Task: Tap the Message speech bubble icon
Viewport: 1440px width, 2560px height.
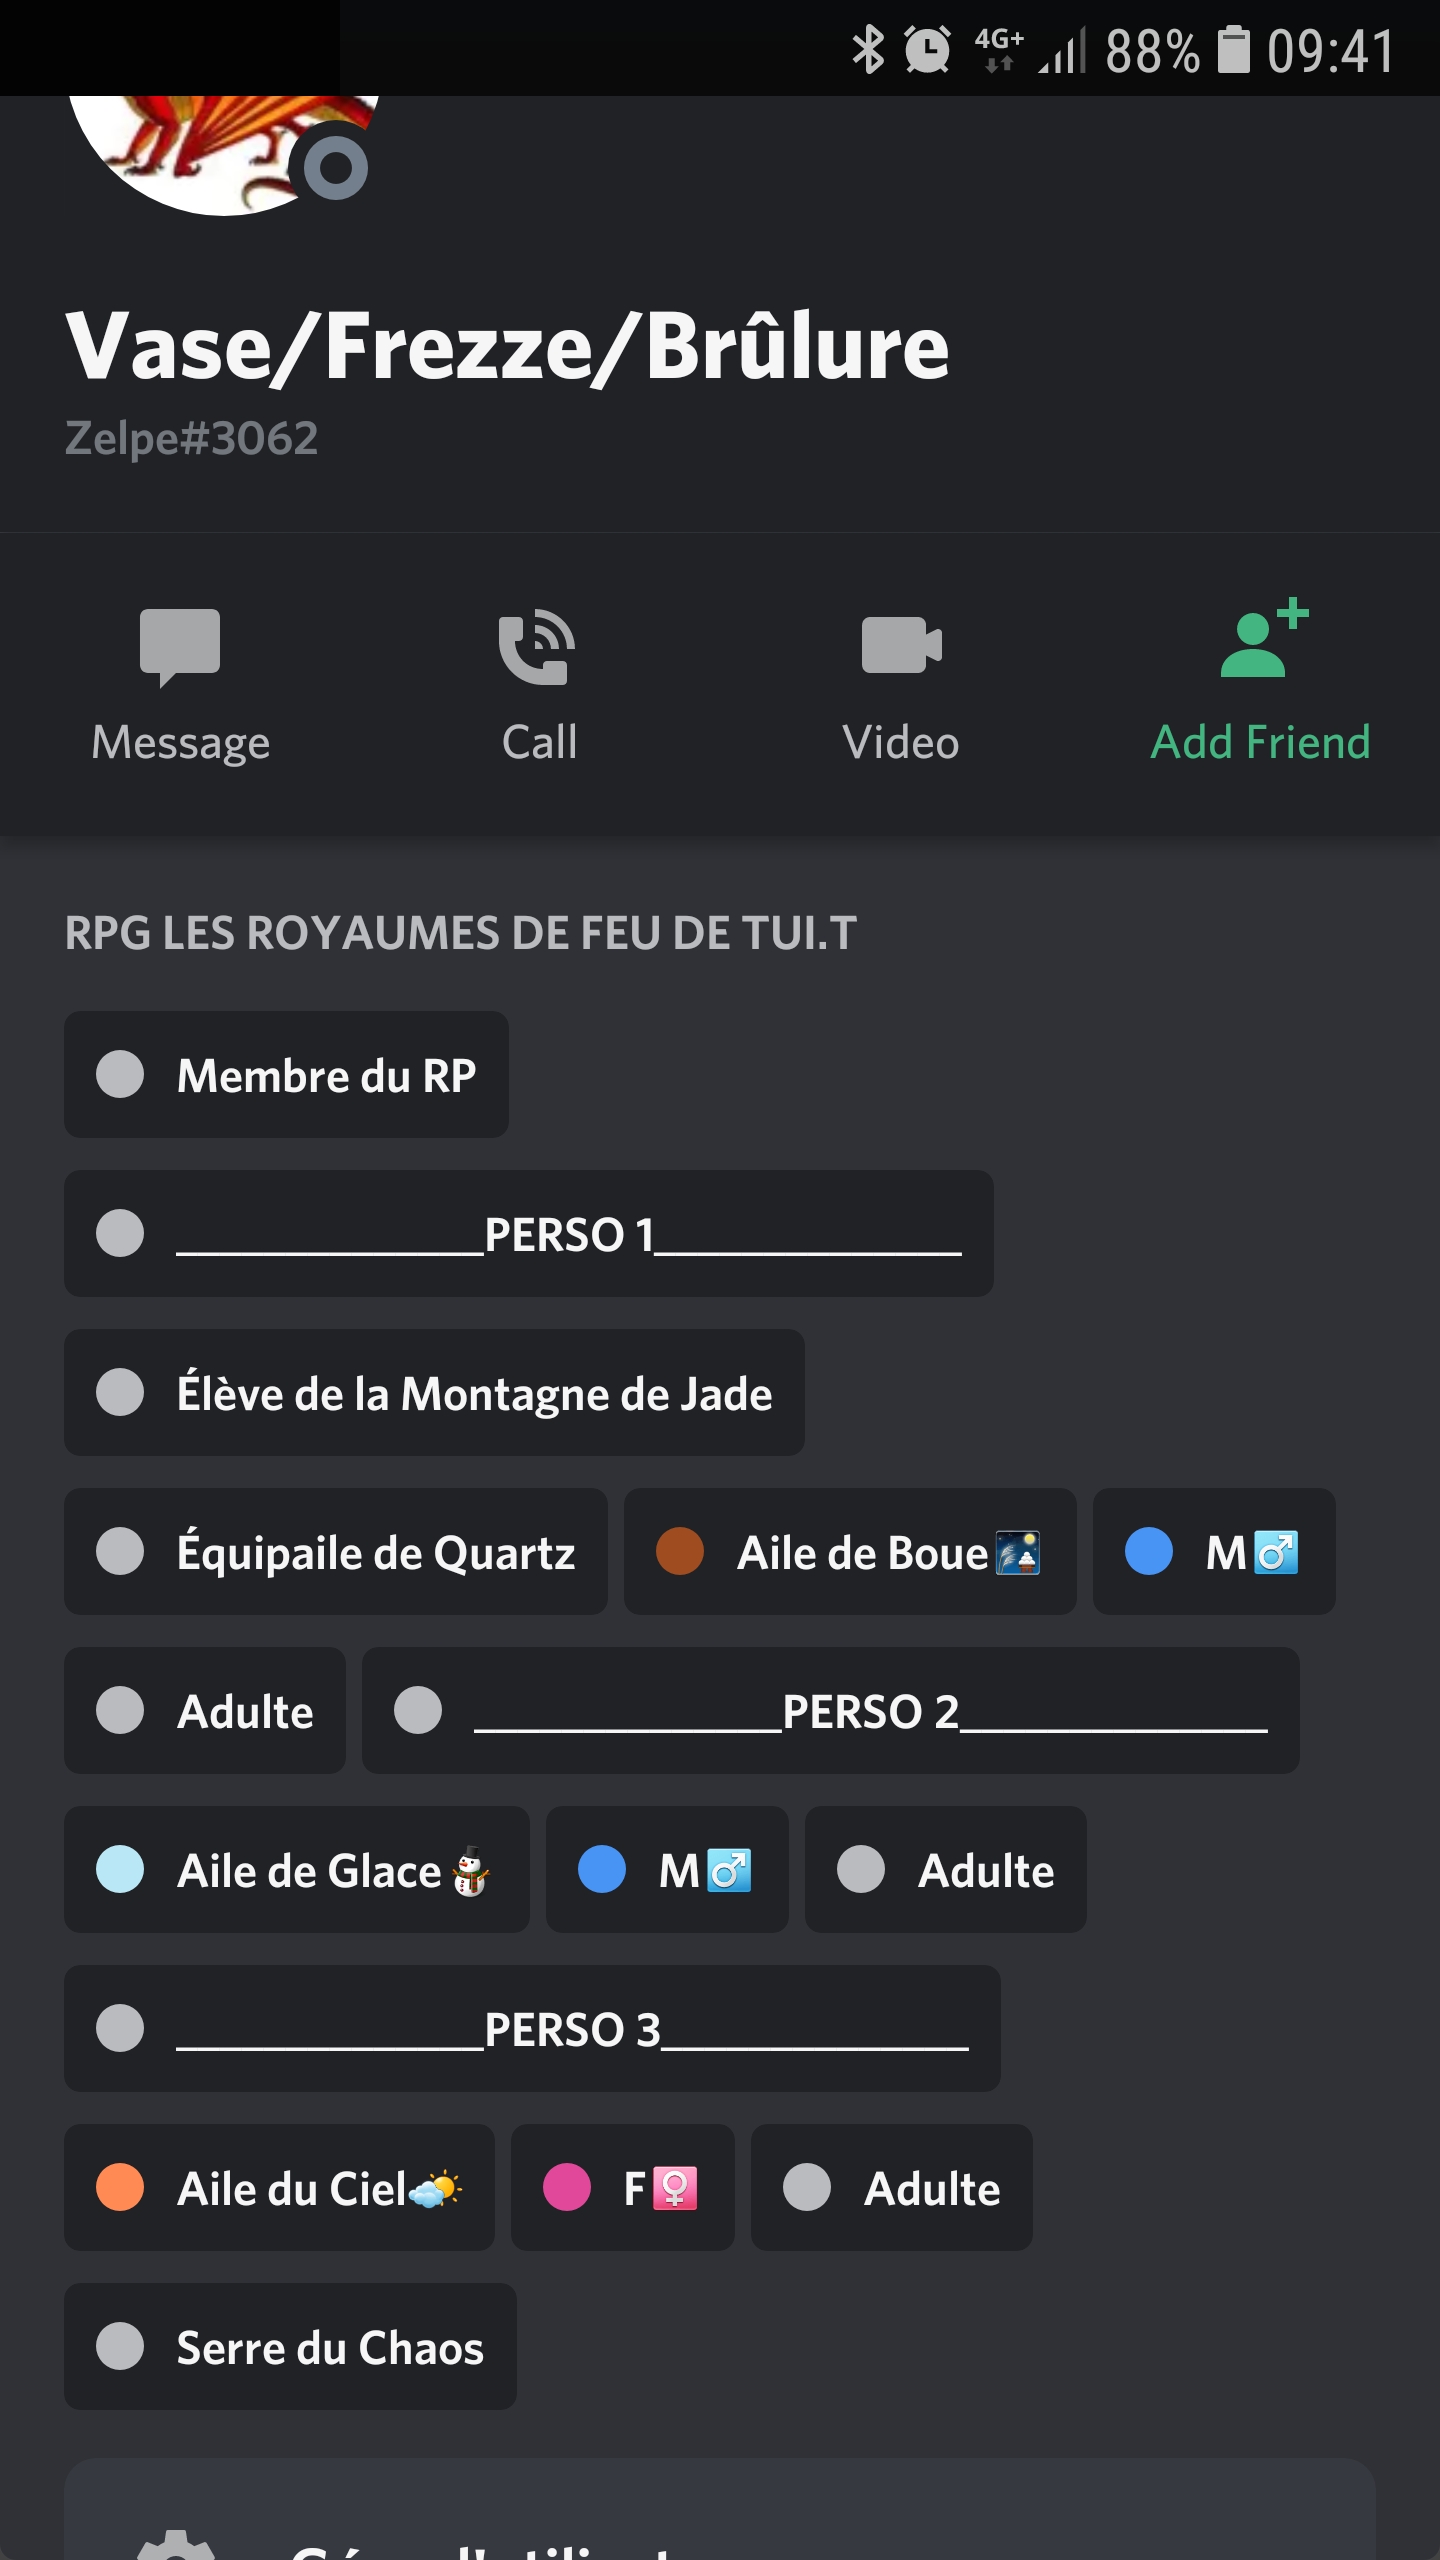Action: (180, 646)
